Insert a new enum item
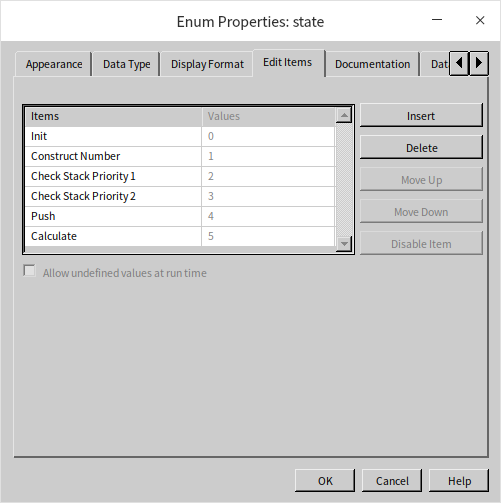 click(421, 116)
